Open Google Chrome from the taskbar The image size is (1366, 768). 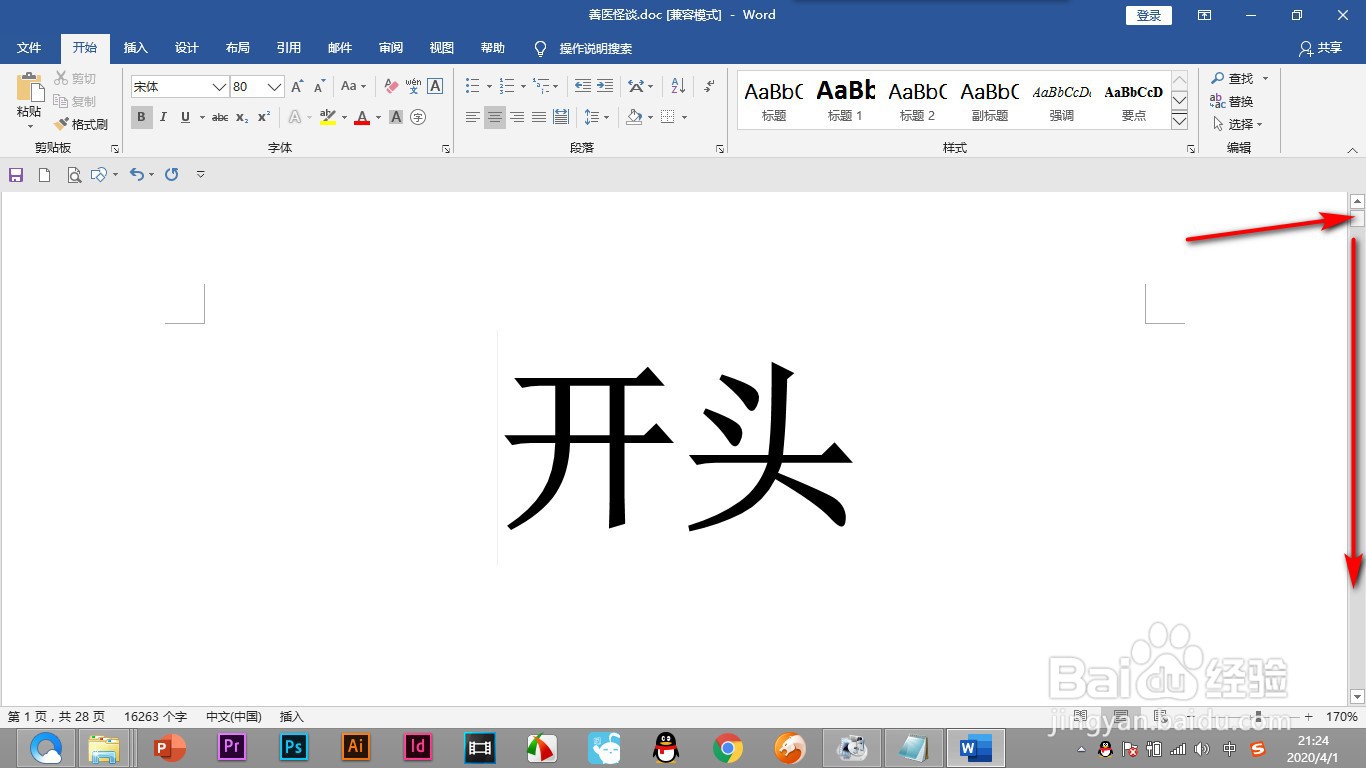(x=728, y=747)
